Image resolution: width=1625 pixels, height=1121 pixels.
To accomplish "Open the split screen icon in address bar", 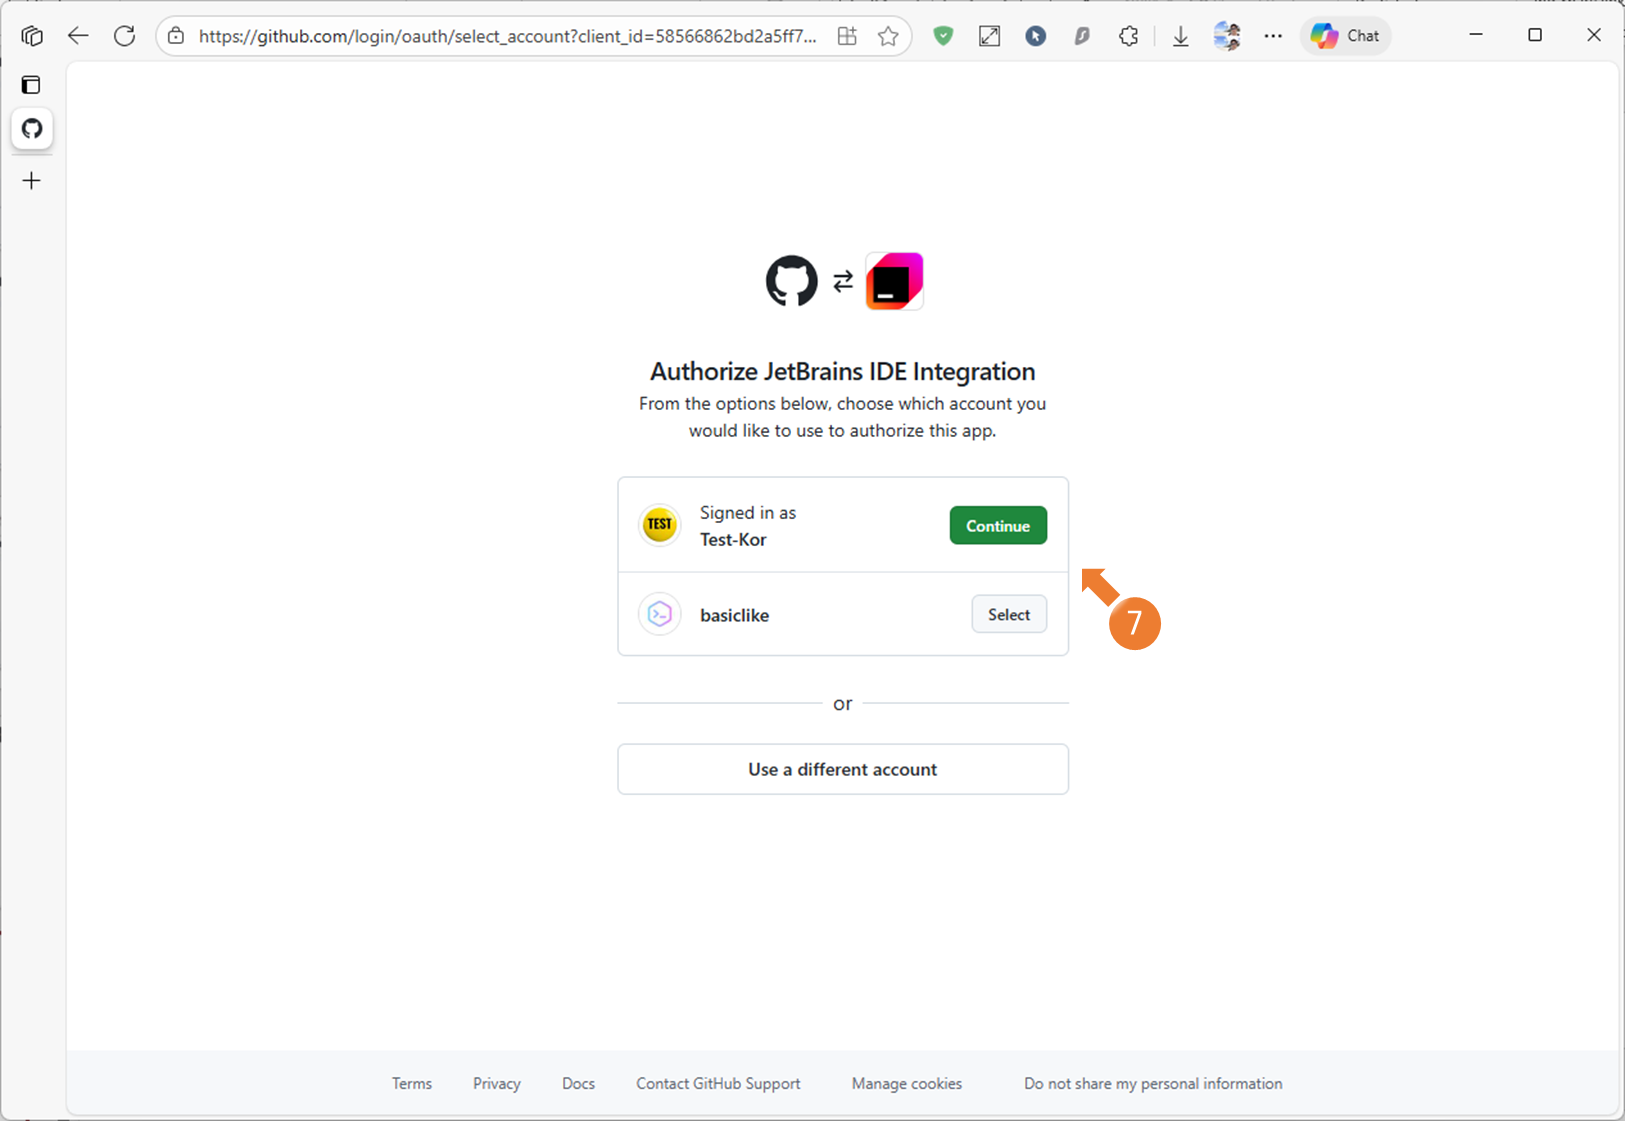I will (x=847, y=36).
